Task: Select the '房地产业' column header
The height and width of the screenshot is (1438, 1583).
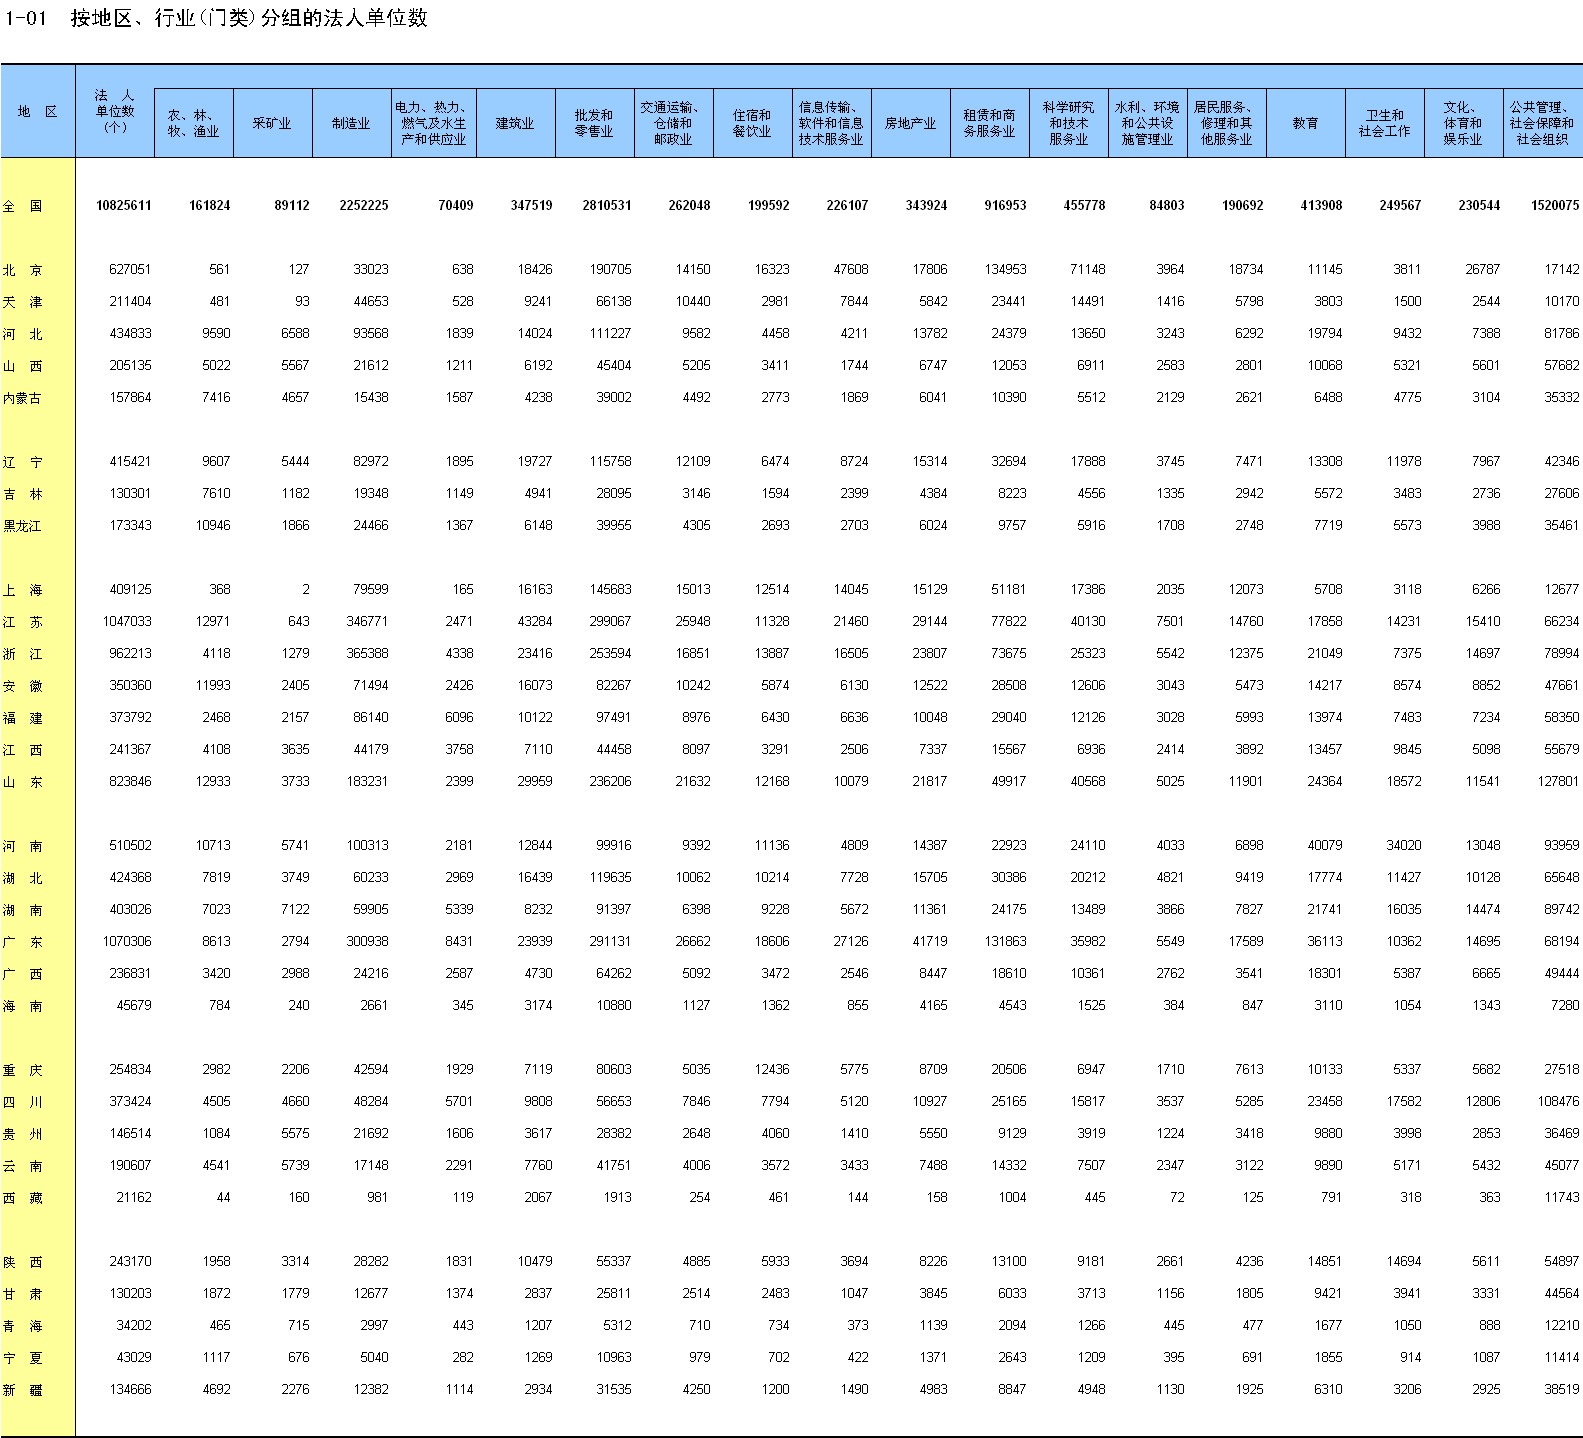Action: (x=911, y=123)
